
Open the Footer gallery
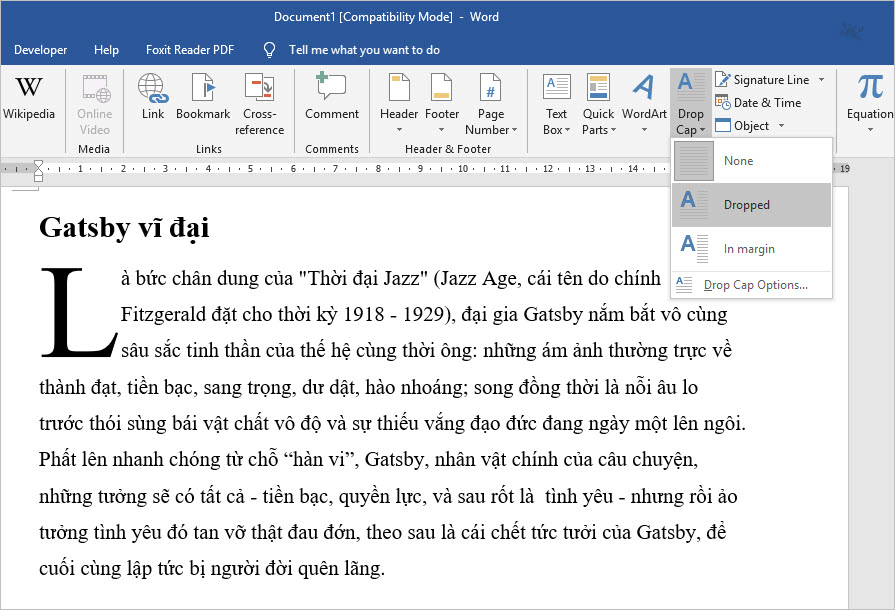tap(442, 103)
